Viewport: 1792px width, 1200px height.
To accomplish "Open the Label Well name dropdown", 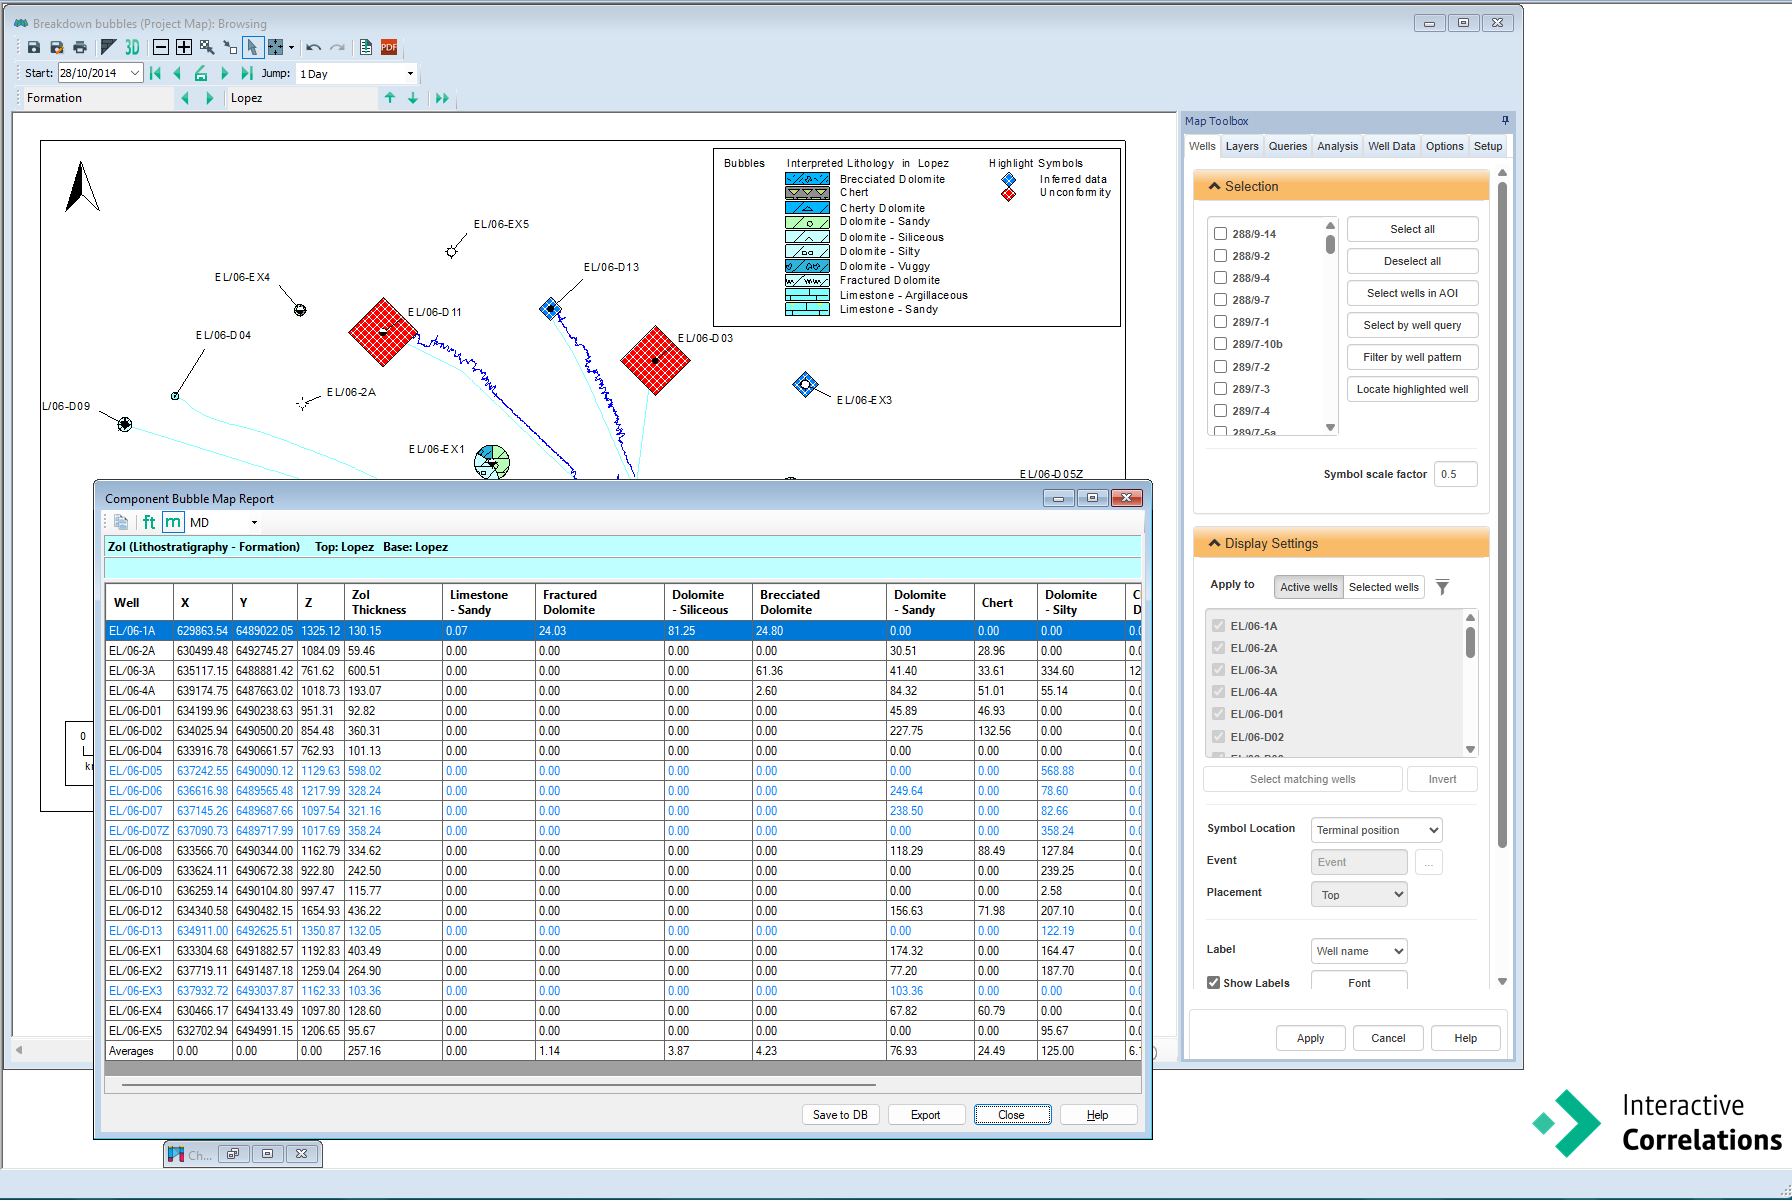I will pyautogui.click(x=1358, y=951).
